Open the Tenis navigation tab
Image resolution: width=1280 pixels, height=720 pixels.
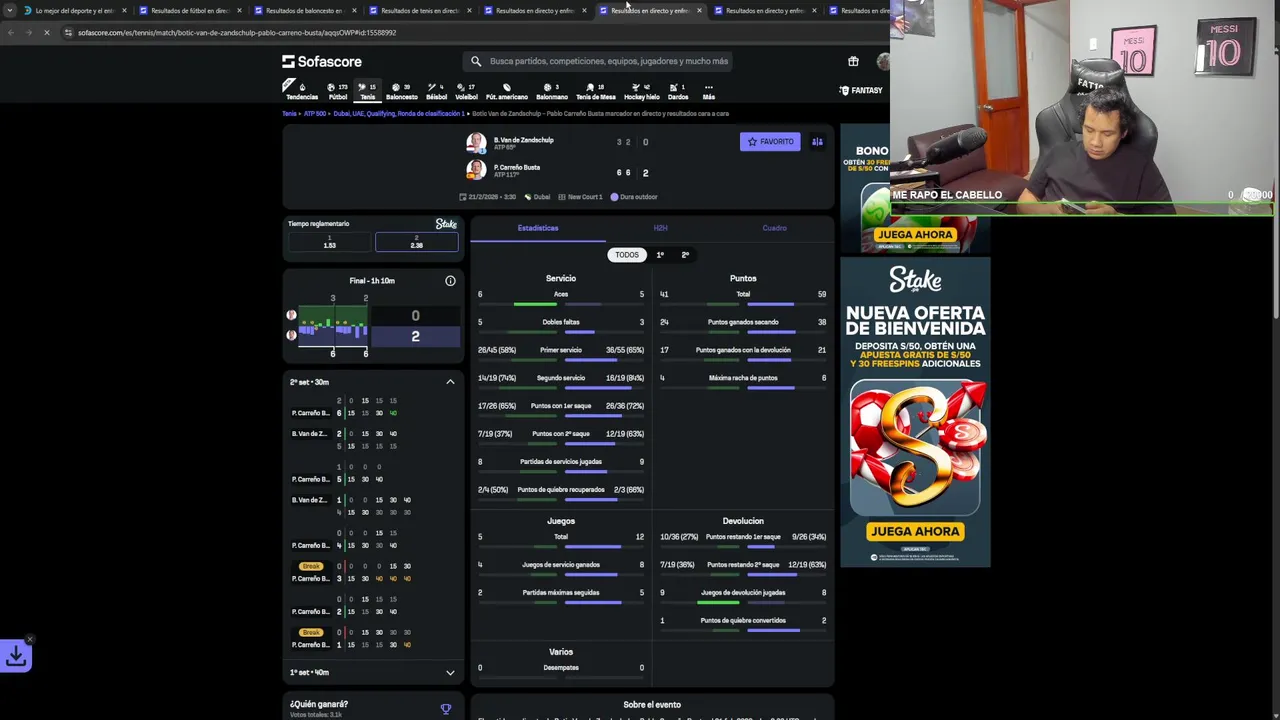[368, 91]
